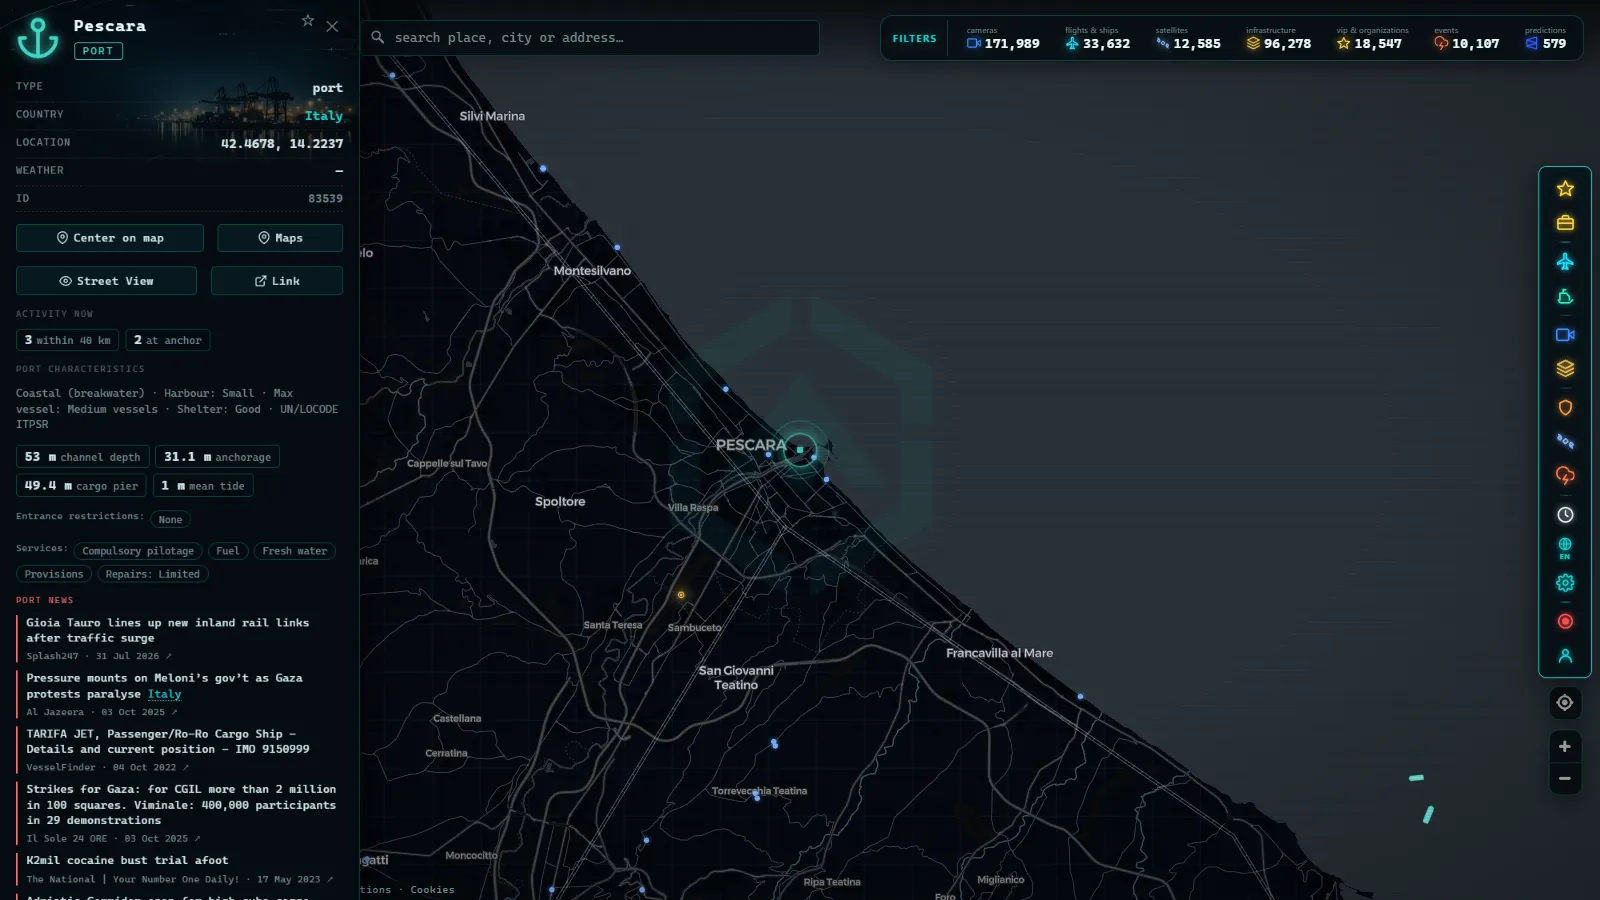The height and width of the screenshot is (900, 1600).
Task: Focus the search place, city or address field
Action: pos(590,38)
